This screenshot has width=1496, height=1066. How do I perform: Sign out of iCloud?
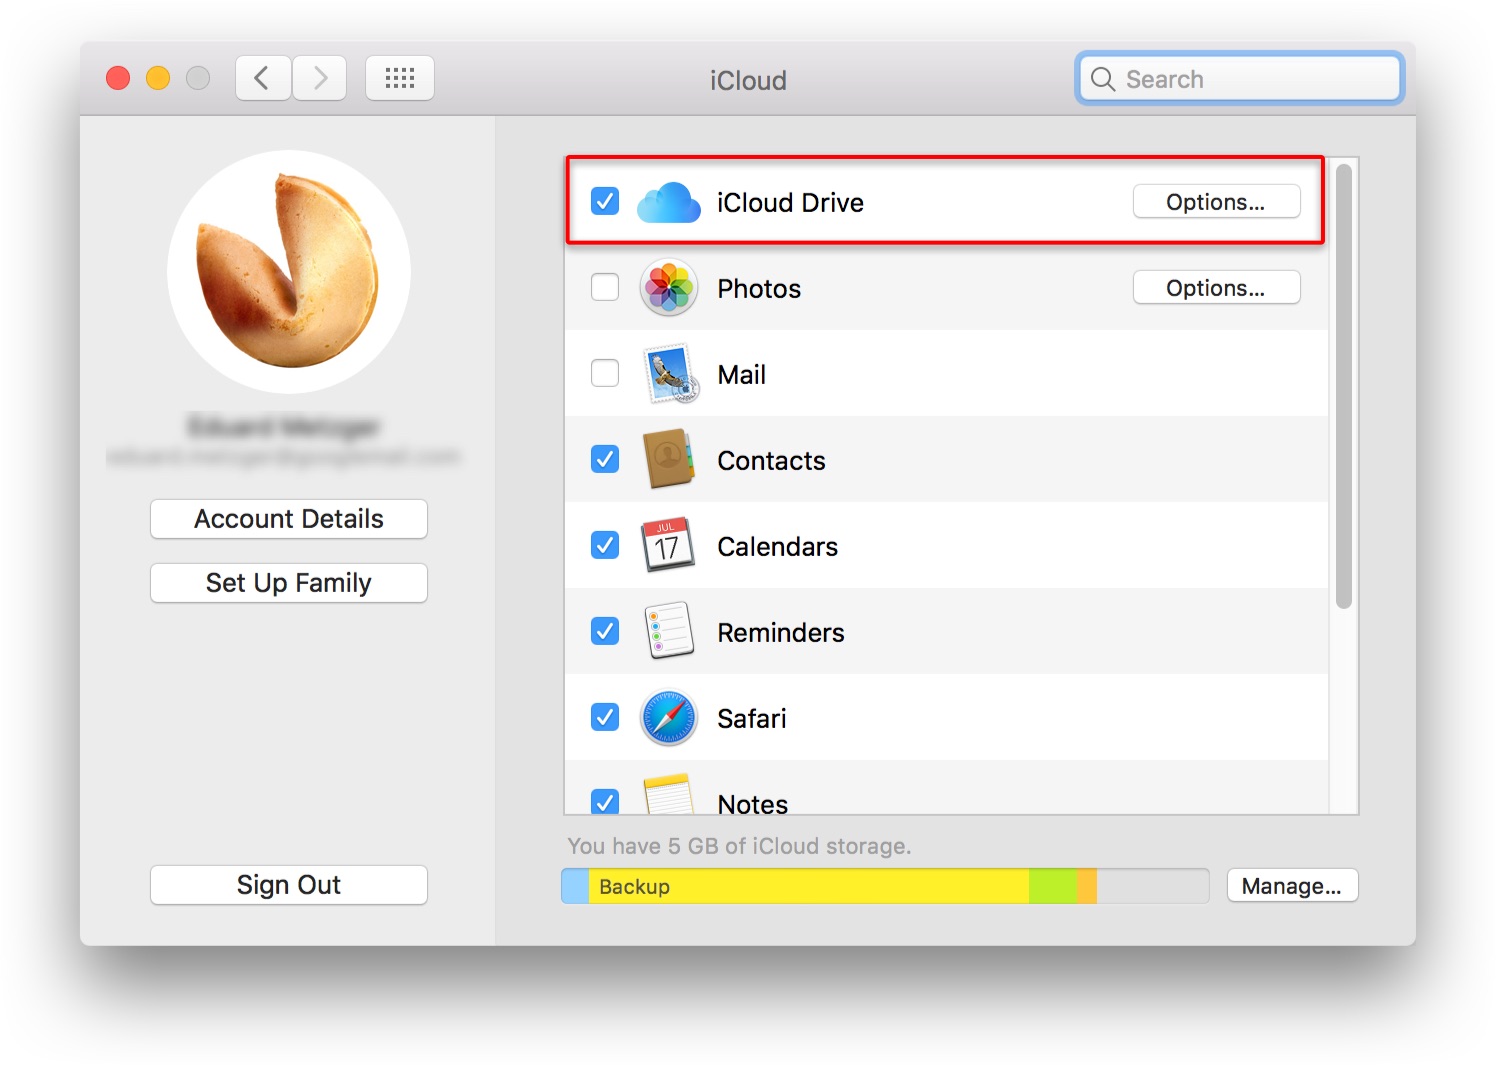click(288, 884)
